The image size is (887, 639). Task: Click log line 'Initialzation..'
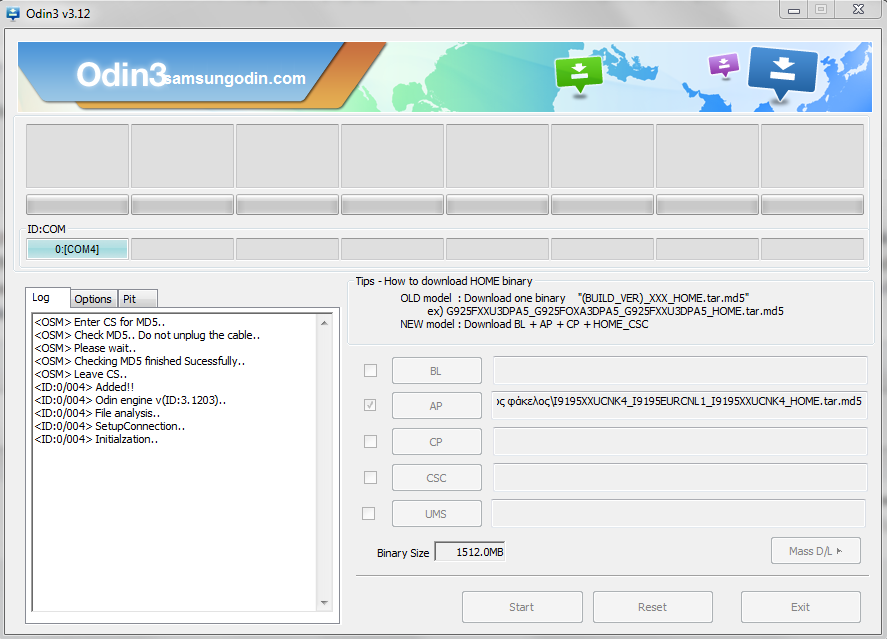(96, 439)
